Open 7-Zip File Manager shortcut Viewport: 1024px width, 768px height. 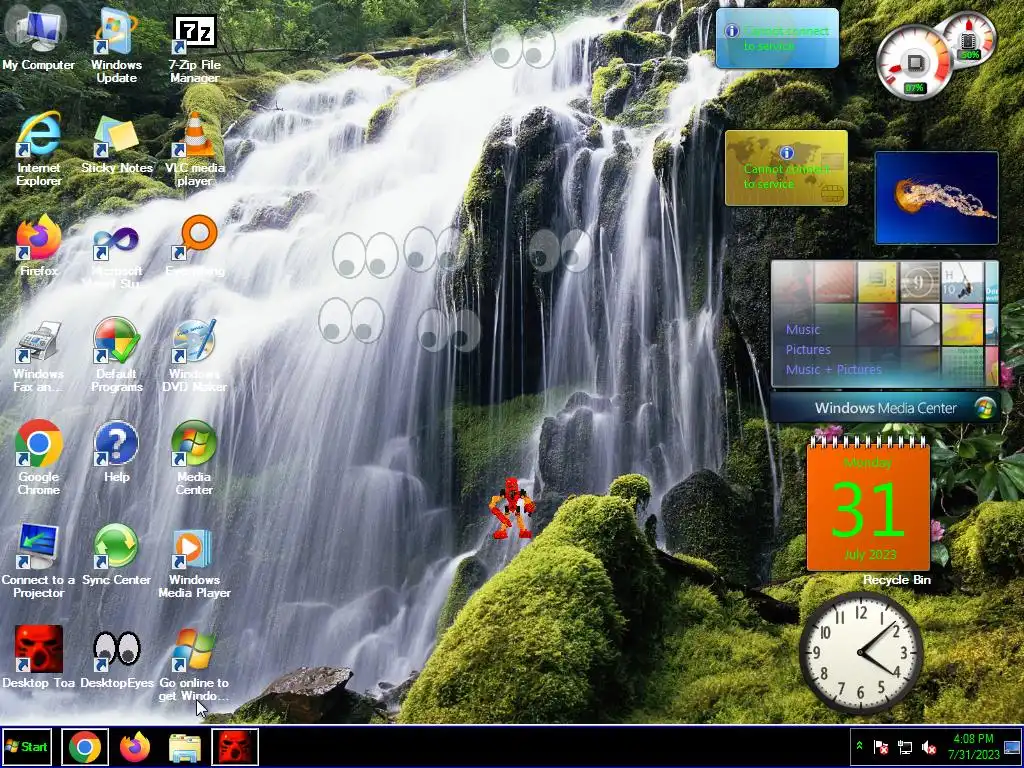coord(195,47)
